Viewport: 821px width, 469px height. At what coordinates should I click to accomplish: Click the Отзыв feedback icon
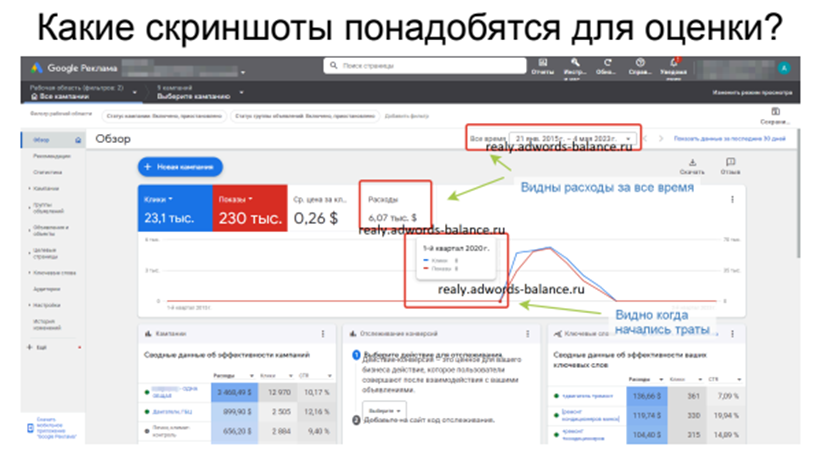click(730, 162)
